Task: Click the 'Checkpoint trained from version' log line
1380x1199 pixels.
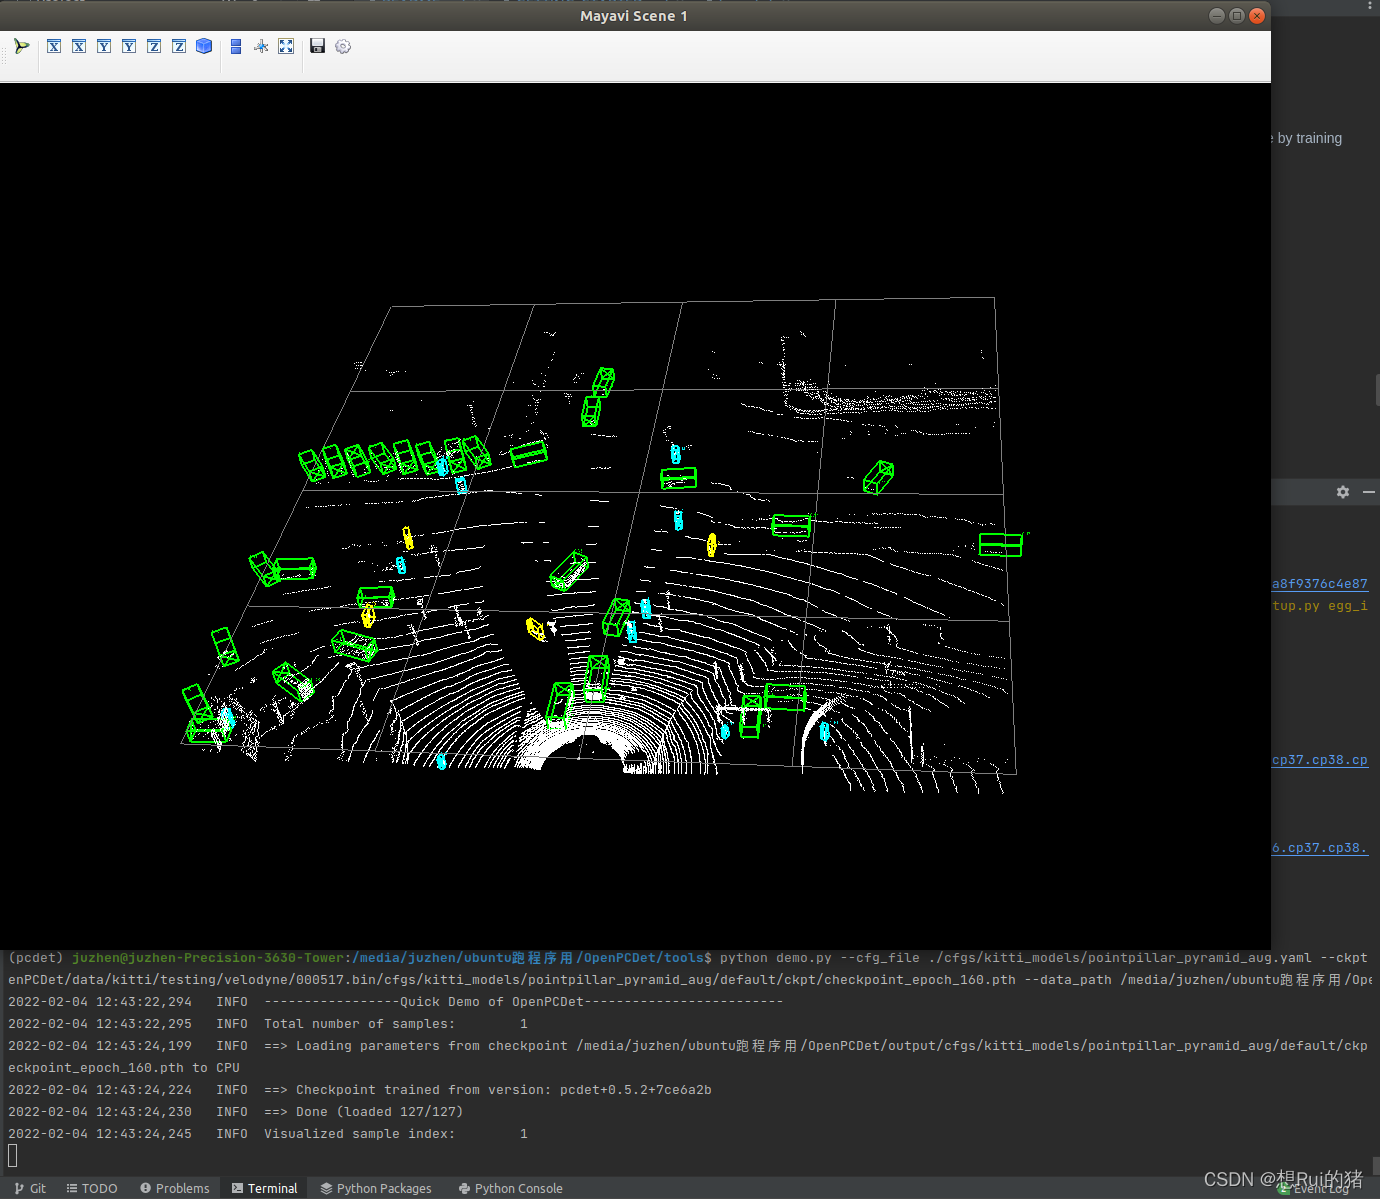Action: click(360, 1090)
